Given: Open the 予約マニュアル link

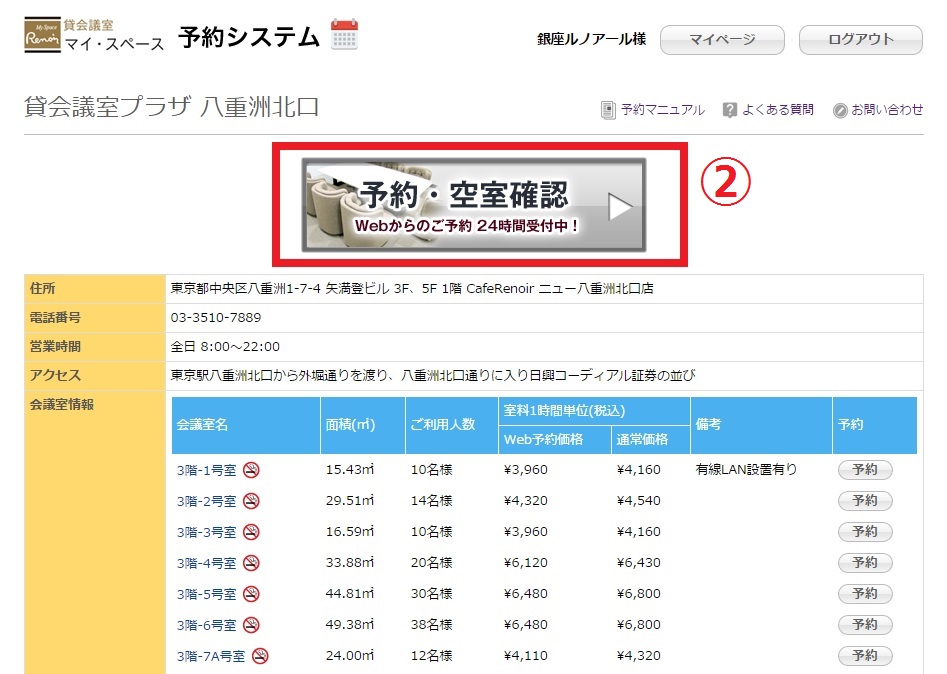Looking at the screenshot, I should (x=663, y=110).
